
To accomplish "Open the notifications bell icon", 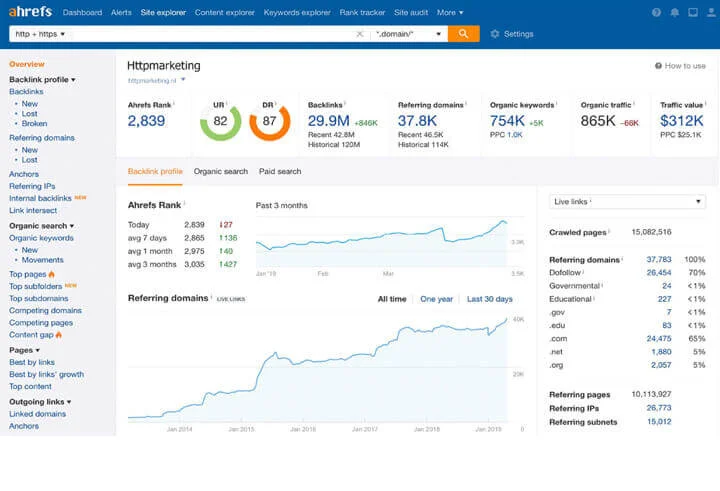I will point(675,12).
